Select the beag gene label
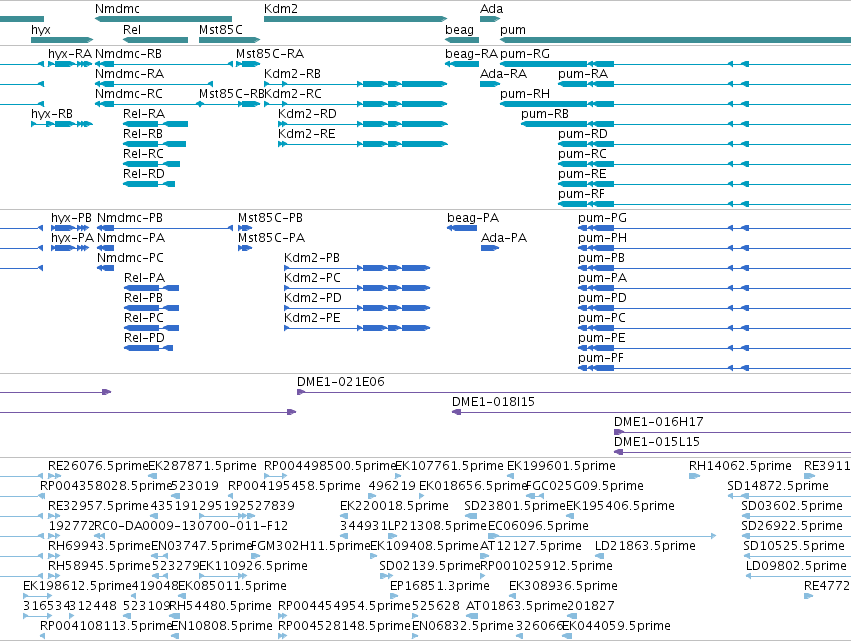The height and width of the screenshot is (641, 851). (x=460, y=29)
